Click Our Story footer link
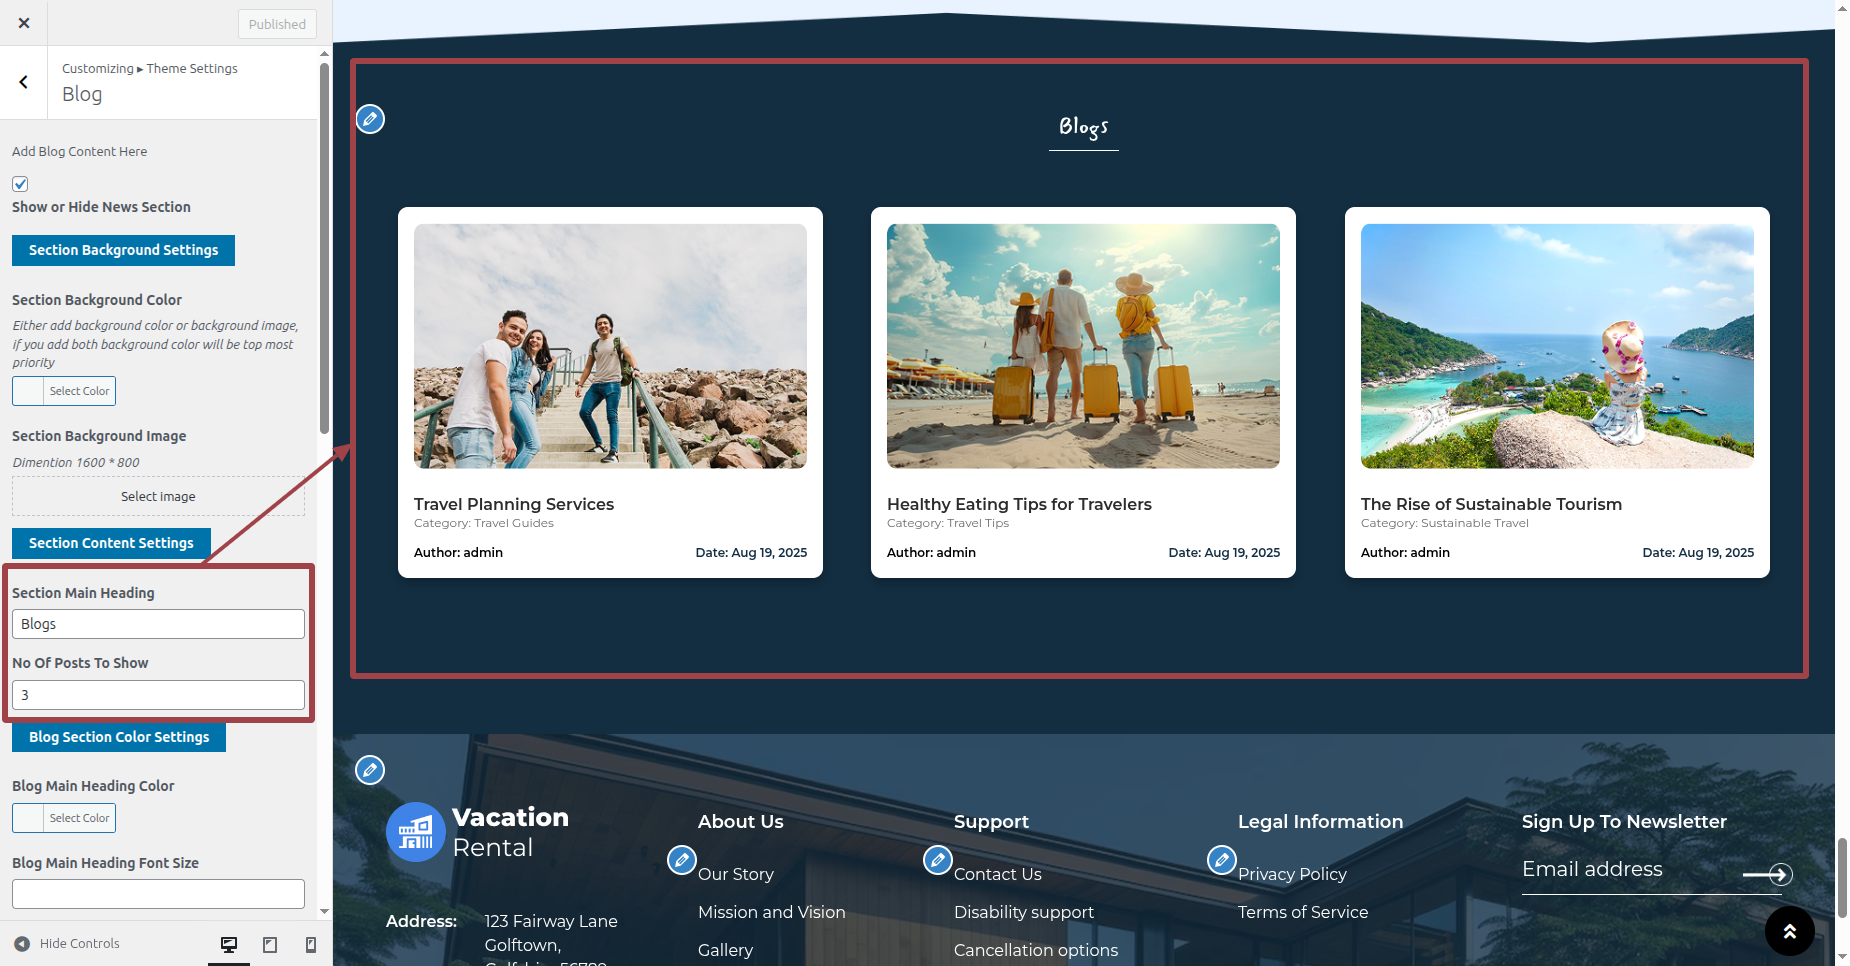Image resolution: width=1850 pixels, height=966 pixels. click(736, 874)
